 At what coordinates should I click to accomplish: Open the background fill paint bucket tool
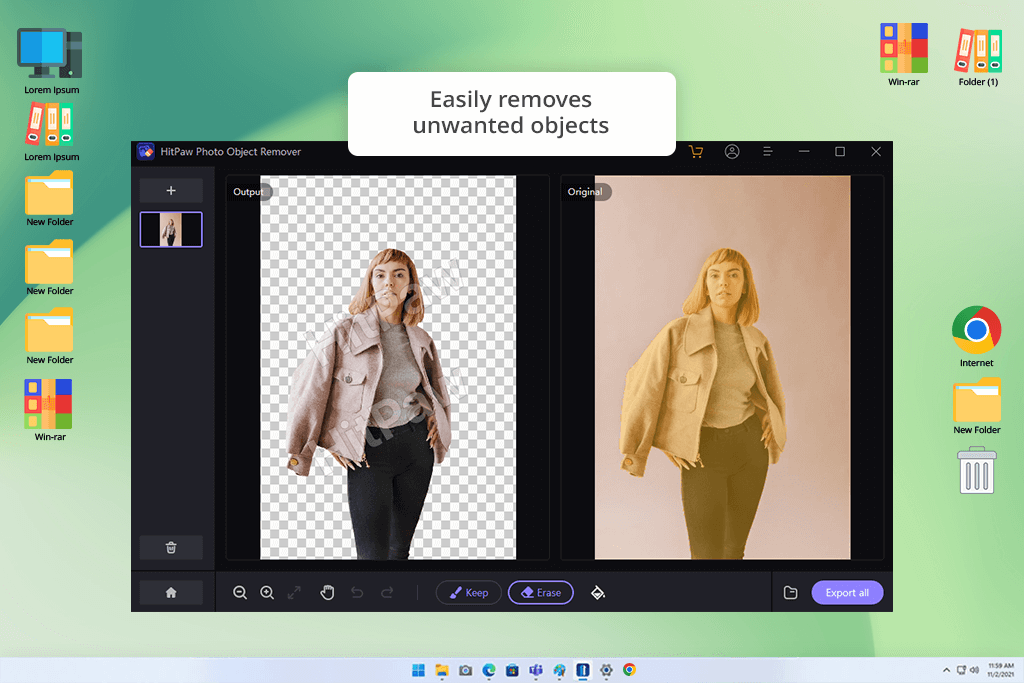598,592
